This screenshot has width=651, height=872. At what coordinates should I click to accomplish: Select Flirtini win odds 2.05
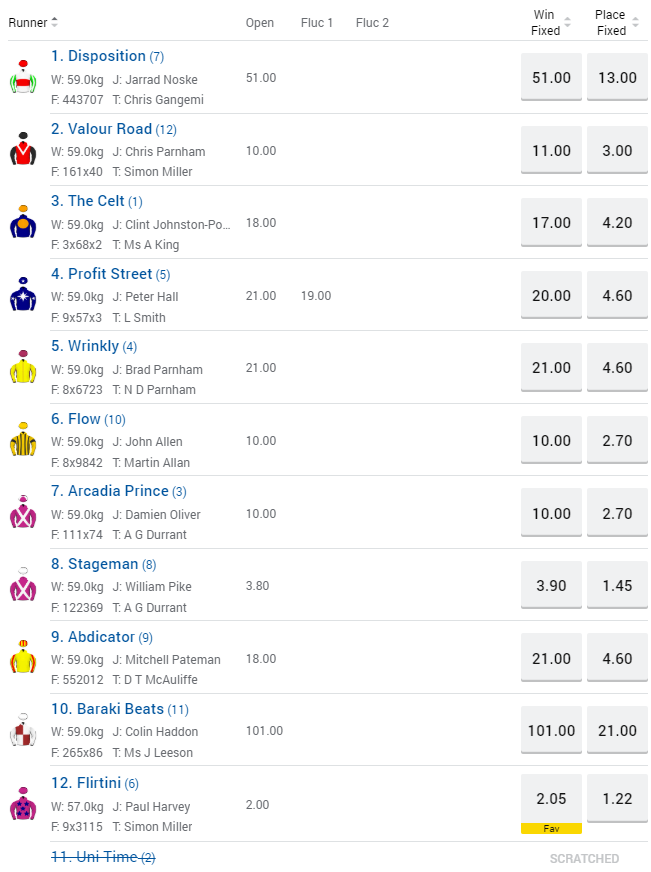(552, 797)
